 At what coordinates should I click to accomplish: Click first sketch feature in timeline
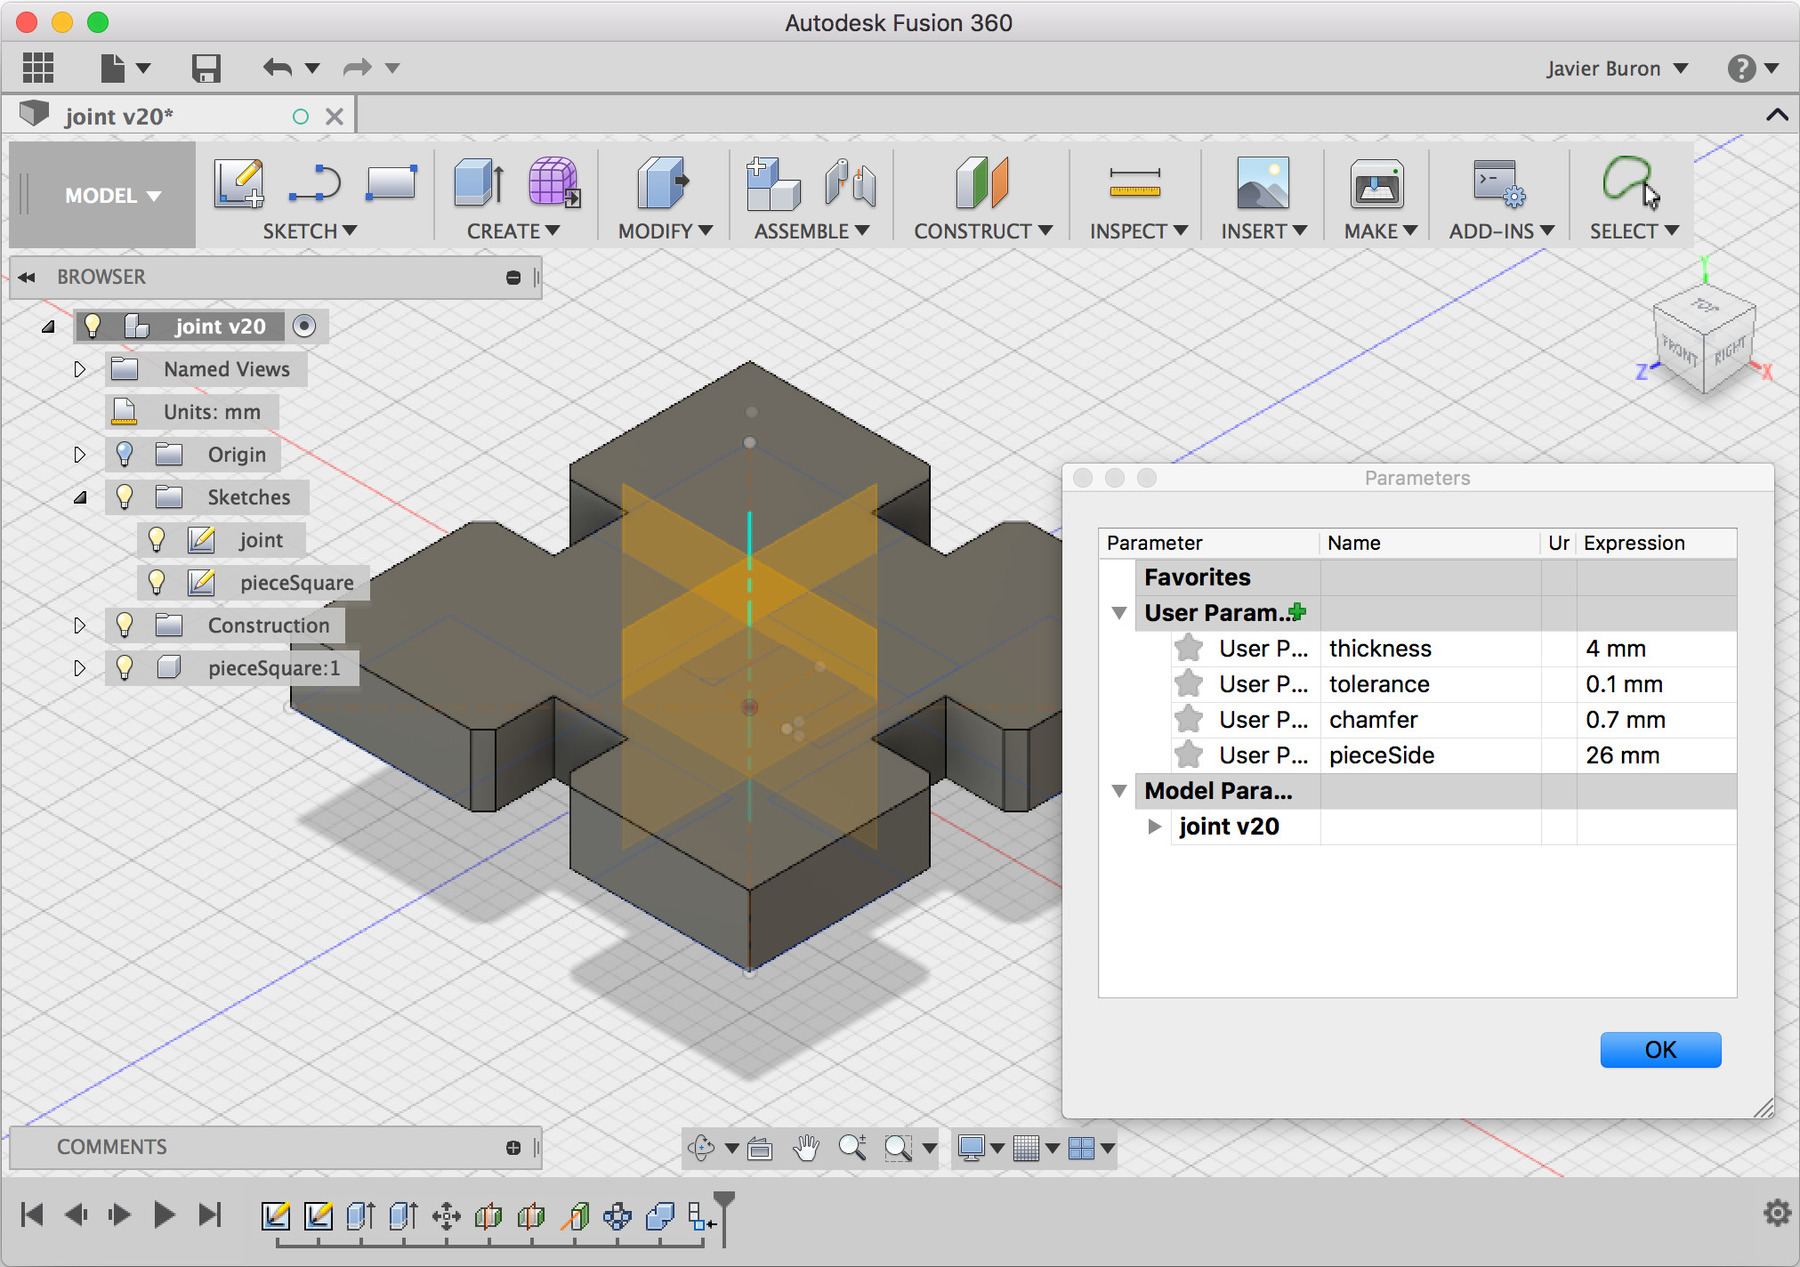point(276,1216)
